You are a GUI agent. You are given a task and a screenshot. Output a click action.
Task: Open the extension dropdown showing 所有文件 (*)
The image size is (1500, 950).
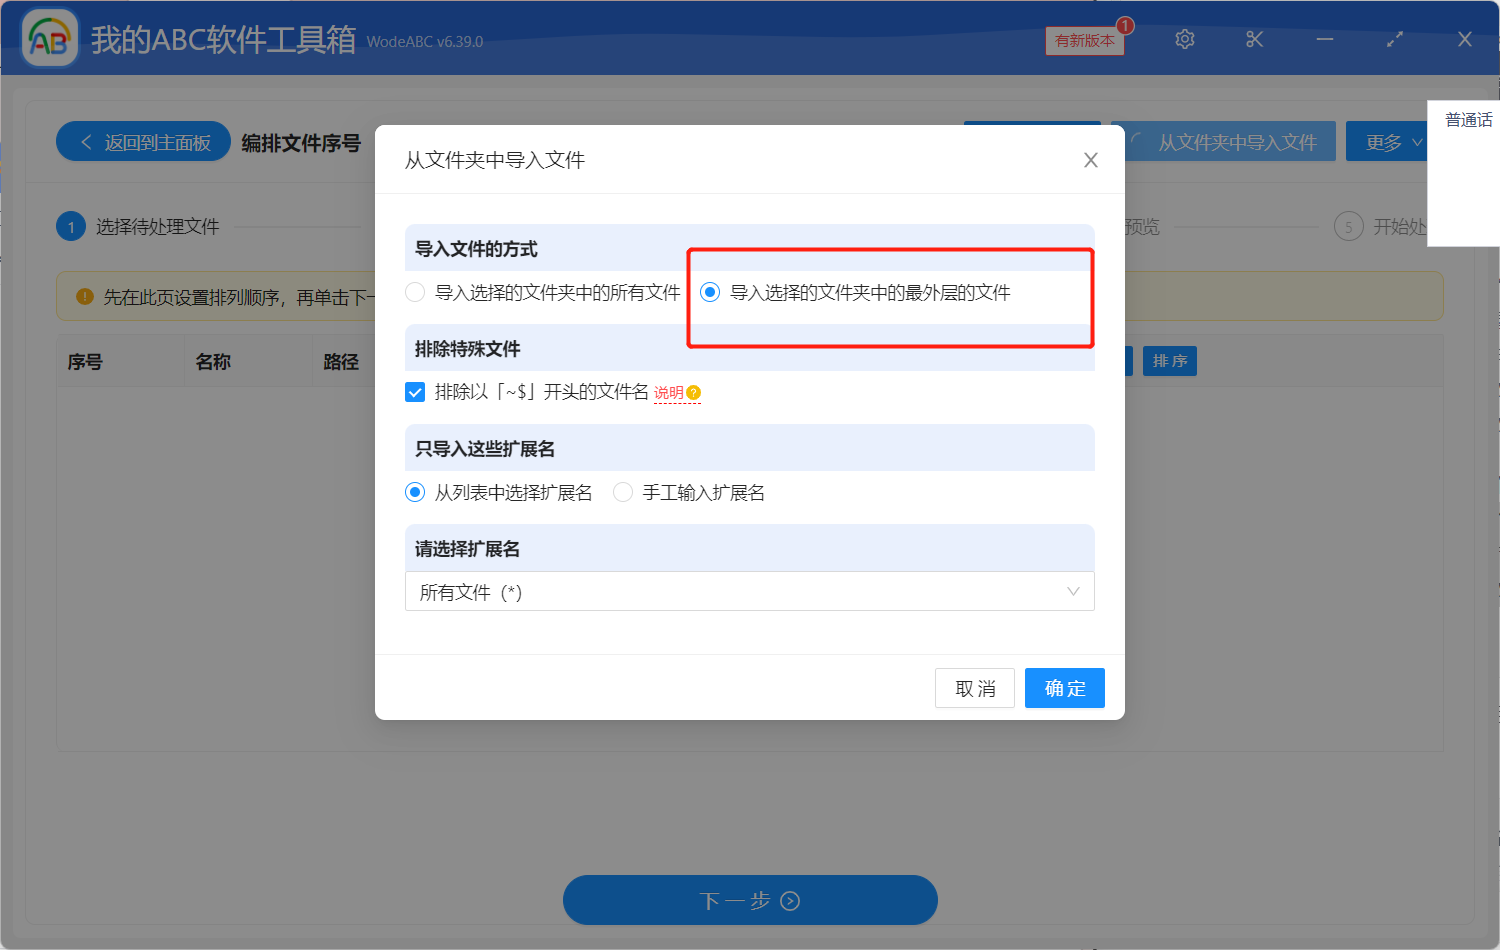coord(750,591)
